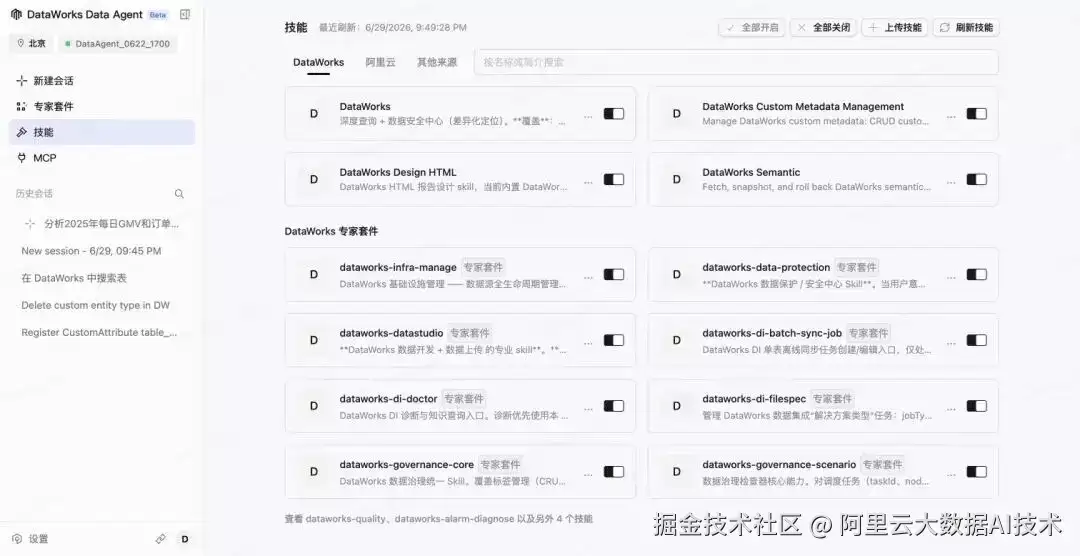Click the link icon beside the user avatar
Screen dimensions: 1080x556
[160, 539]
